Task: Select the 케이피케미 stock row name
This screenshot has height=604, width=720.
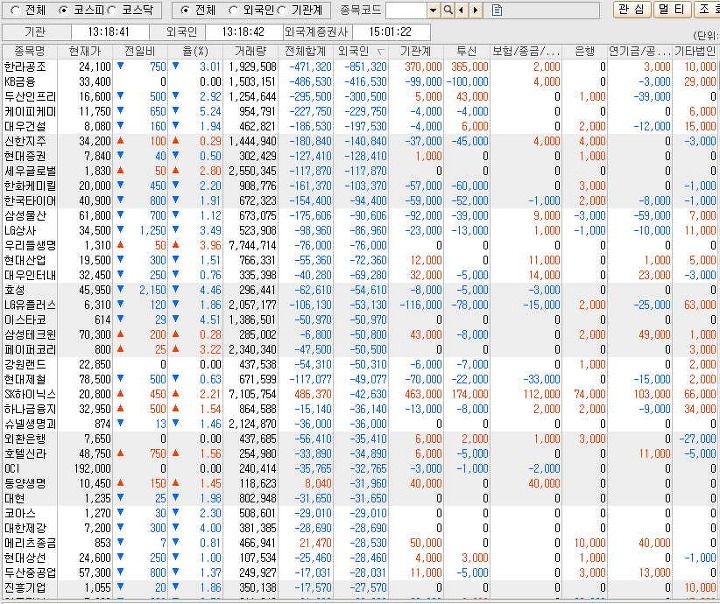Action: (30, 112)
